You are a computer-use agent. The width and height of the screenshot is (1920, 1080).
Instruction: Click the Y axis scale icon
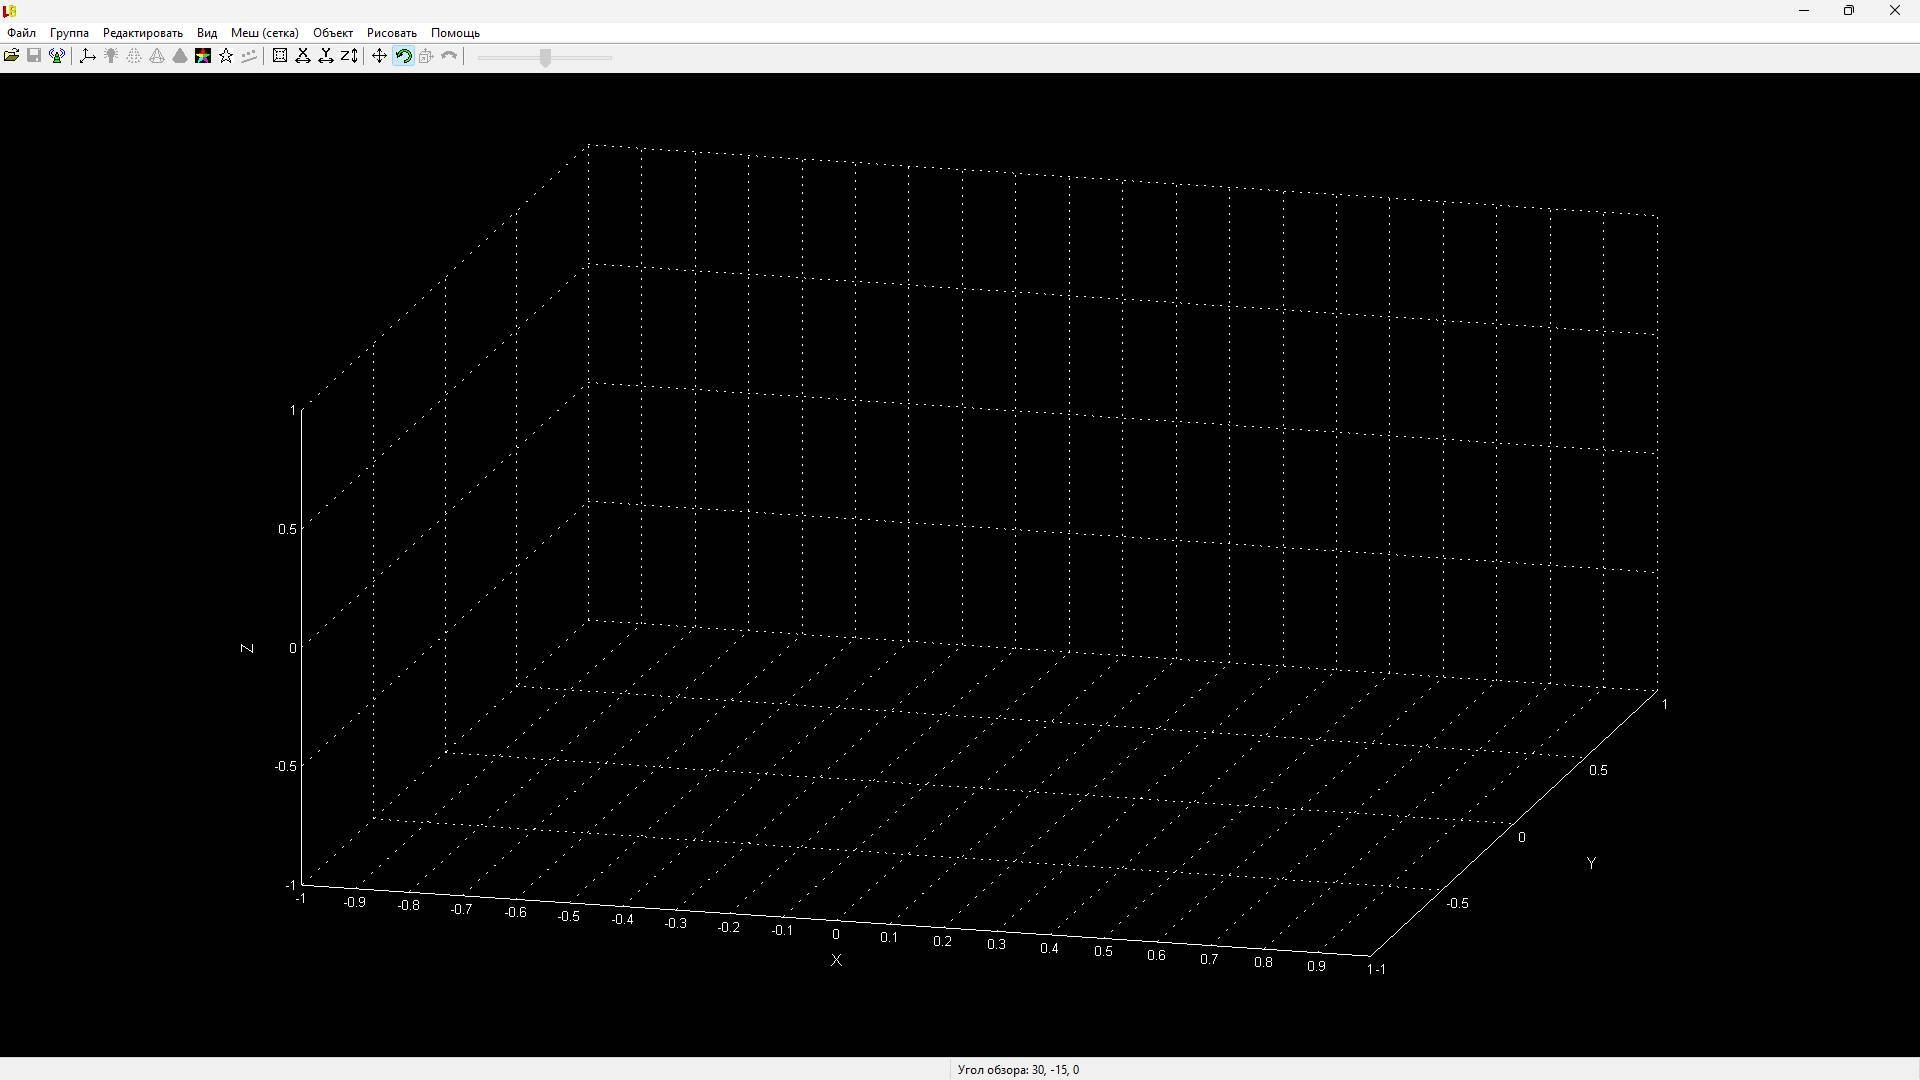tap(326, 56)
